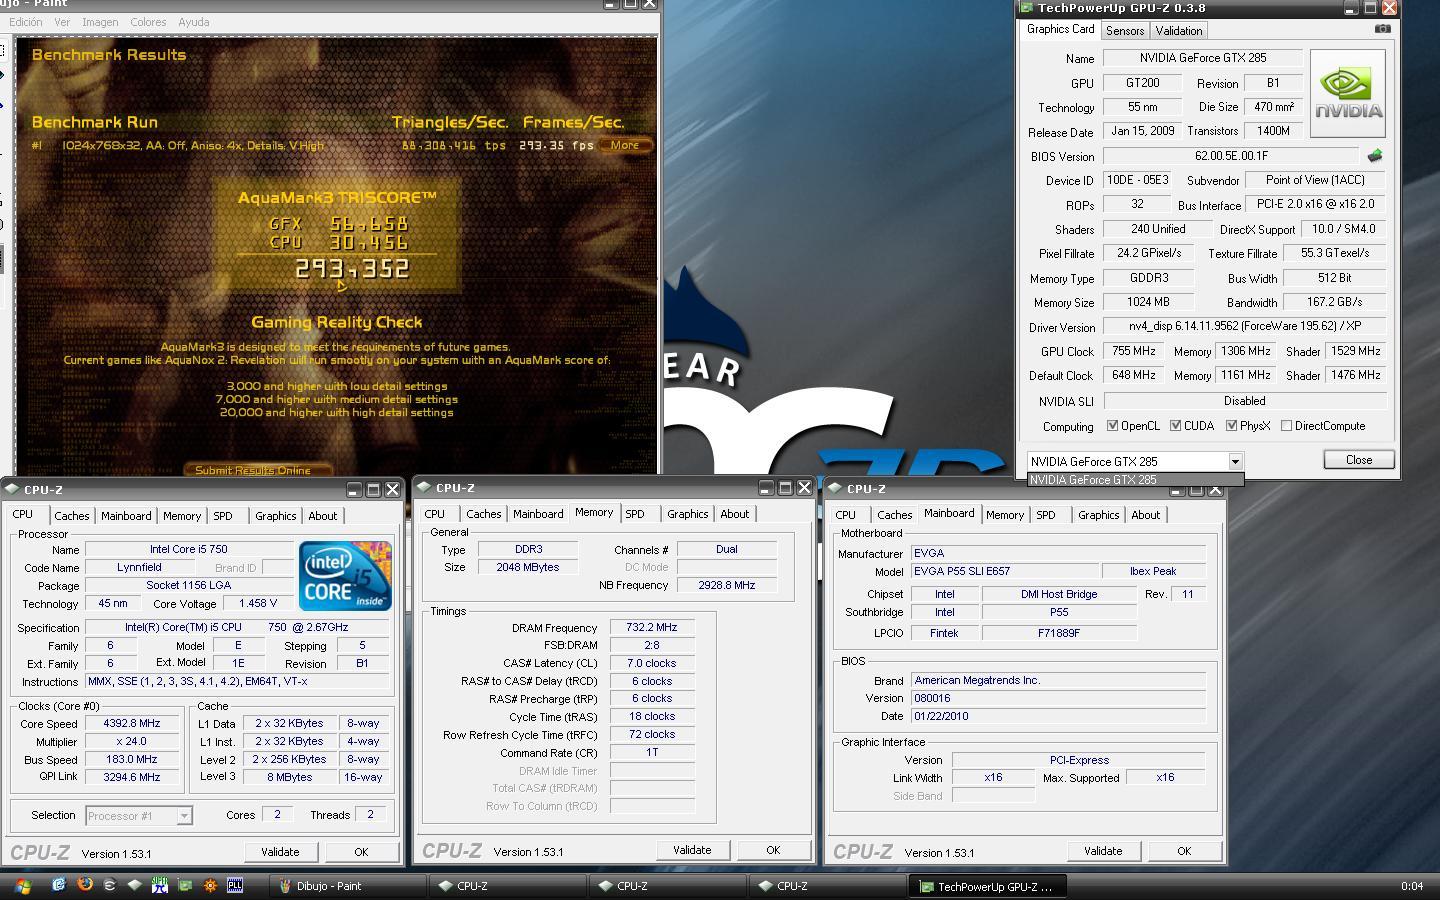Open CPU tab in the CPU-Z Mainboard window

(x=845, y=515)
